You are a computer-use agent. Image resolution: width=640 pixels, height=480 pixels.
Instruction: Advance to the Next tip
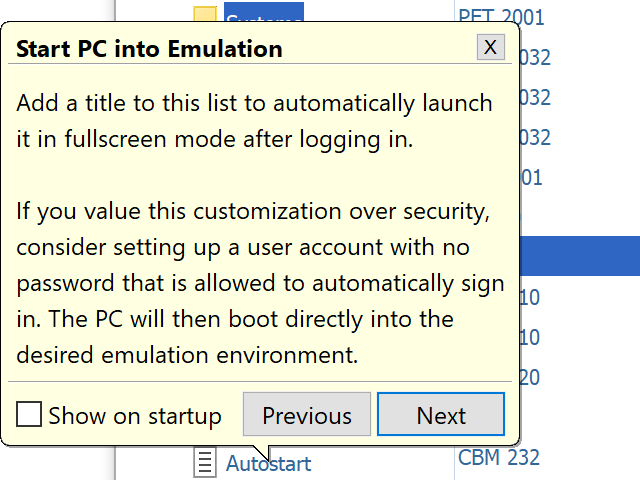441,415
